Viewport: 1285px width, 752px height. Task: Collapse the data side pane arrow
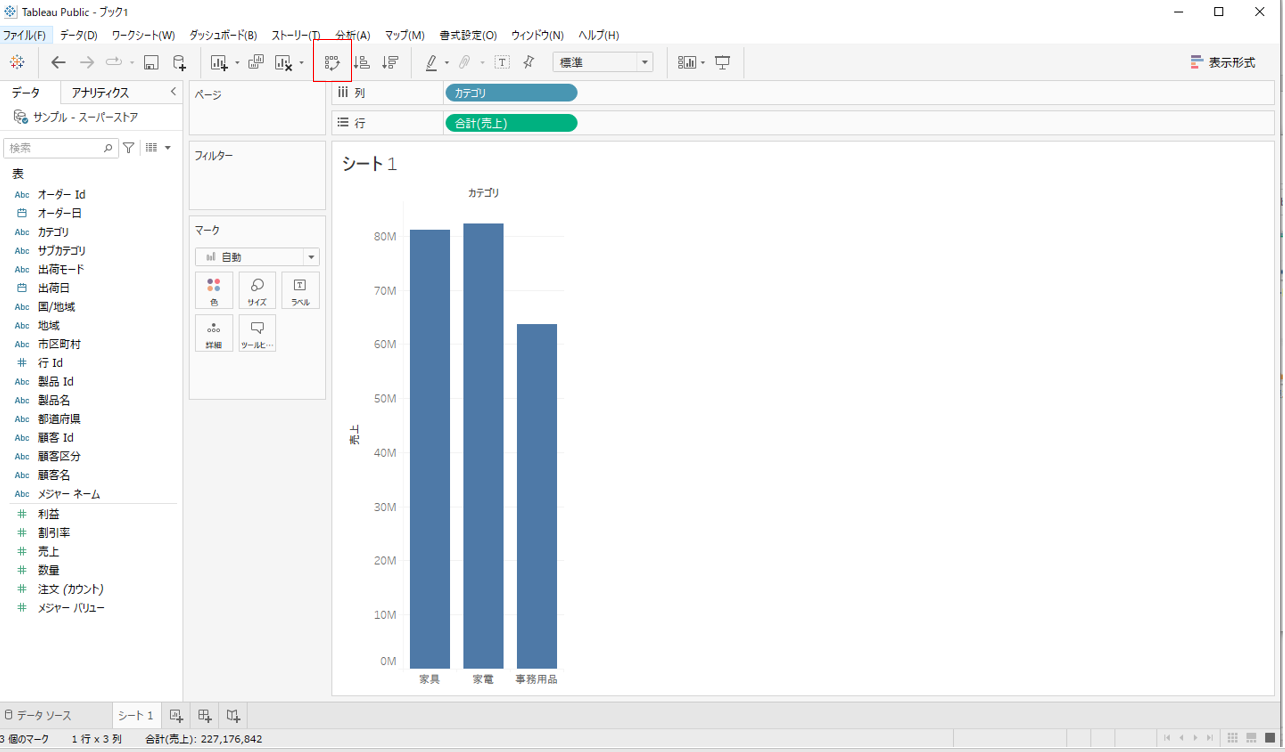point(173,92)
